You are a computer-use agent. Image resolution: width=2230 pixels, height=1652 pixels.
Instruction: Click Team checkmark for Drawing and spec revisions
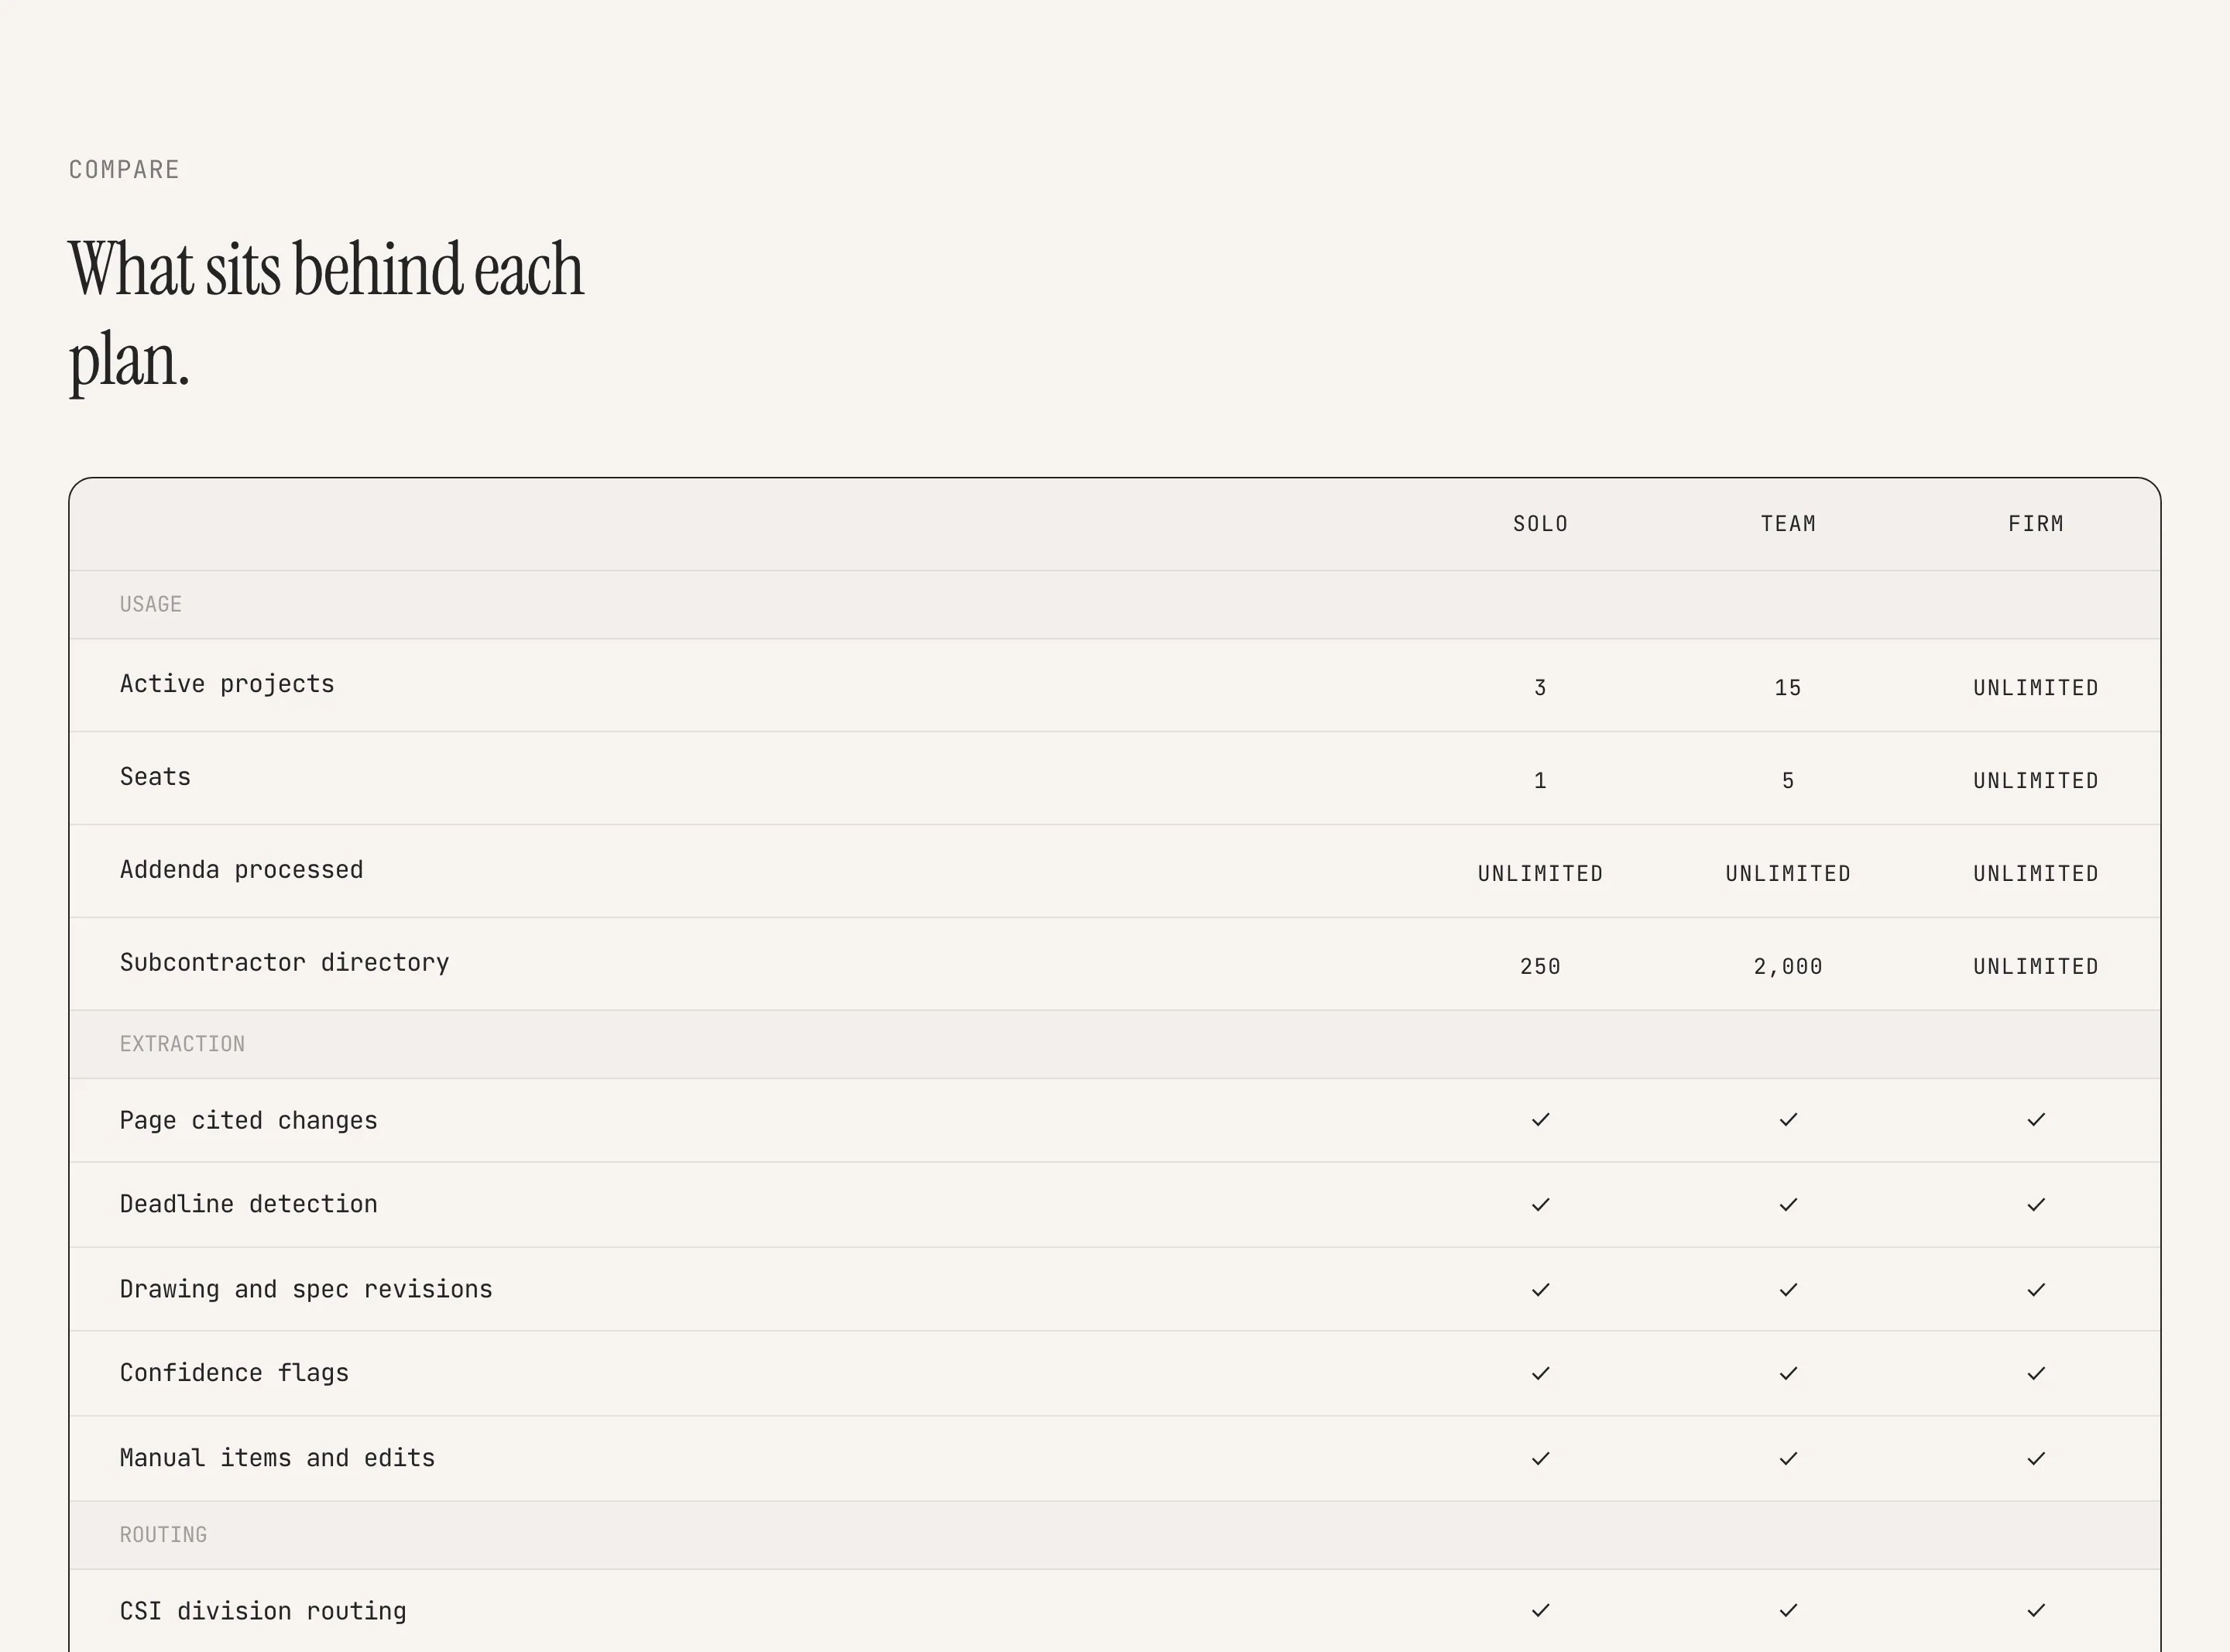pyautogui.click(x=1788, y=1289)
